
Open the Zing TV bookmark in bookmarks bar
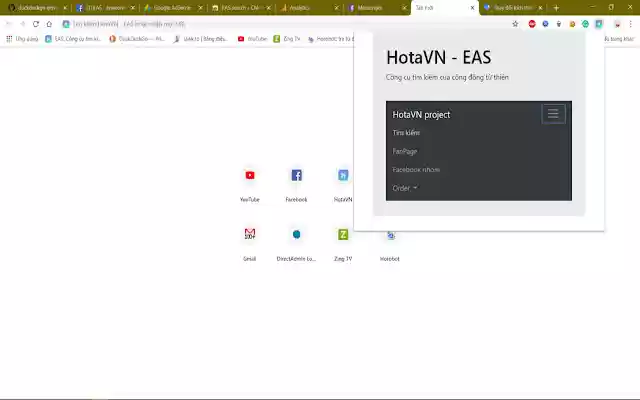pos(287,39)
